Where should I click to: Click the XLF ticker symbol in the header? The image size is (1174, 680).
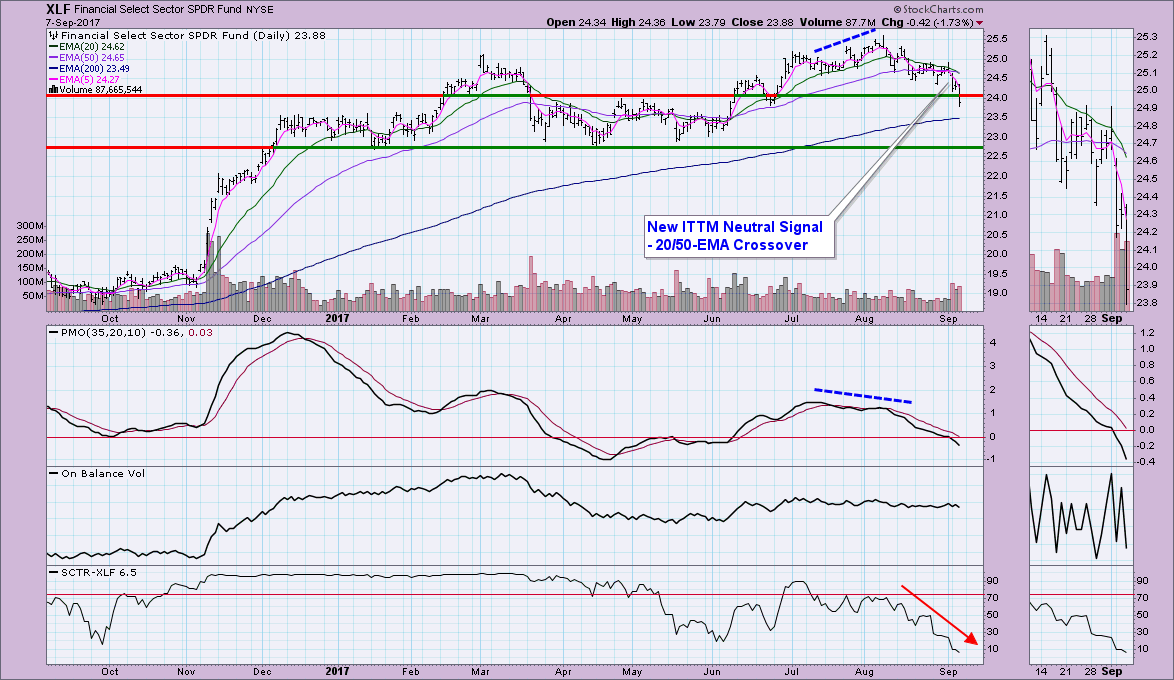58,10
